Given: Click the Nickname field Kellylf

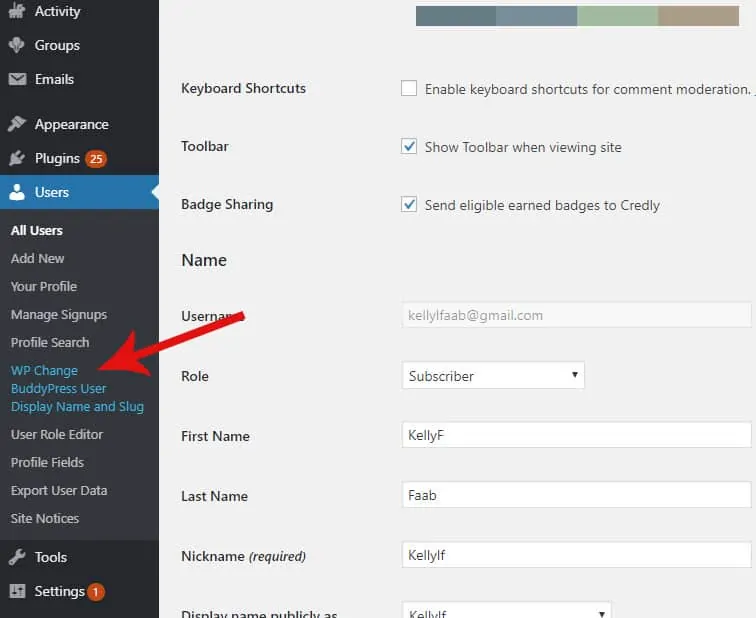Looking at the screenshot, I should point(577,555).
